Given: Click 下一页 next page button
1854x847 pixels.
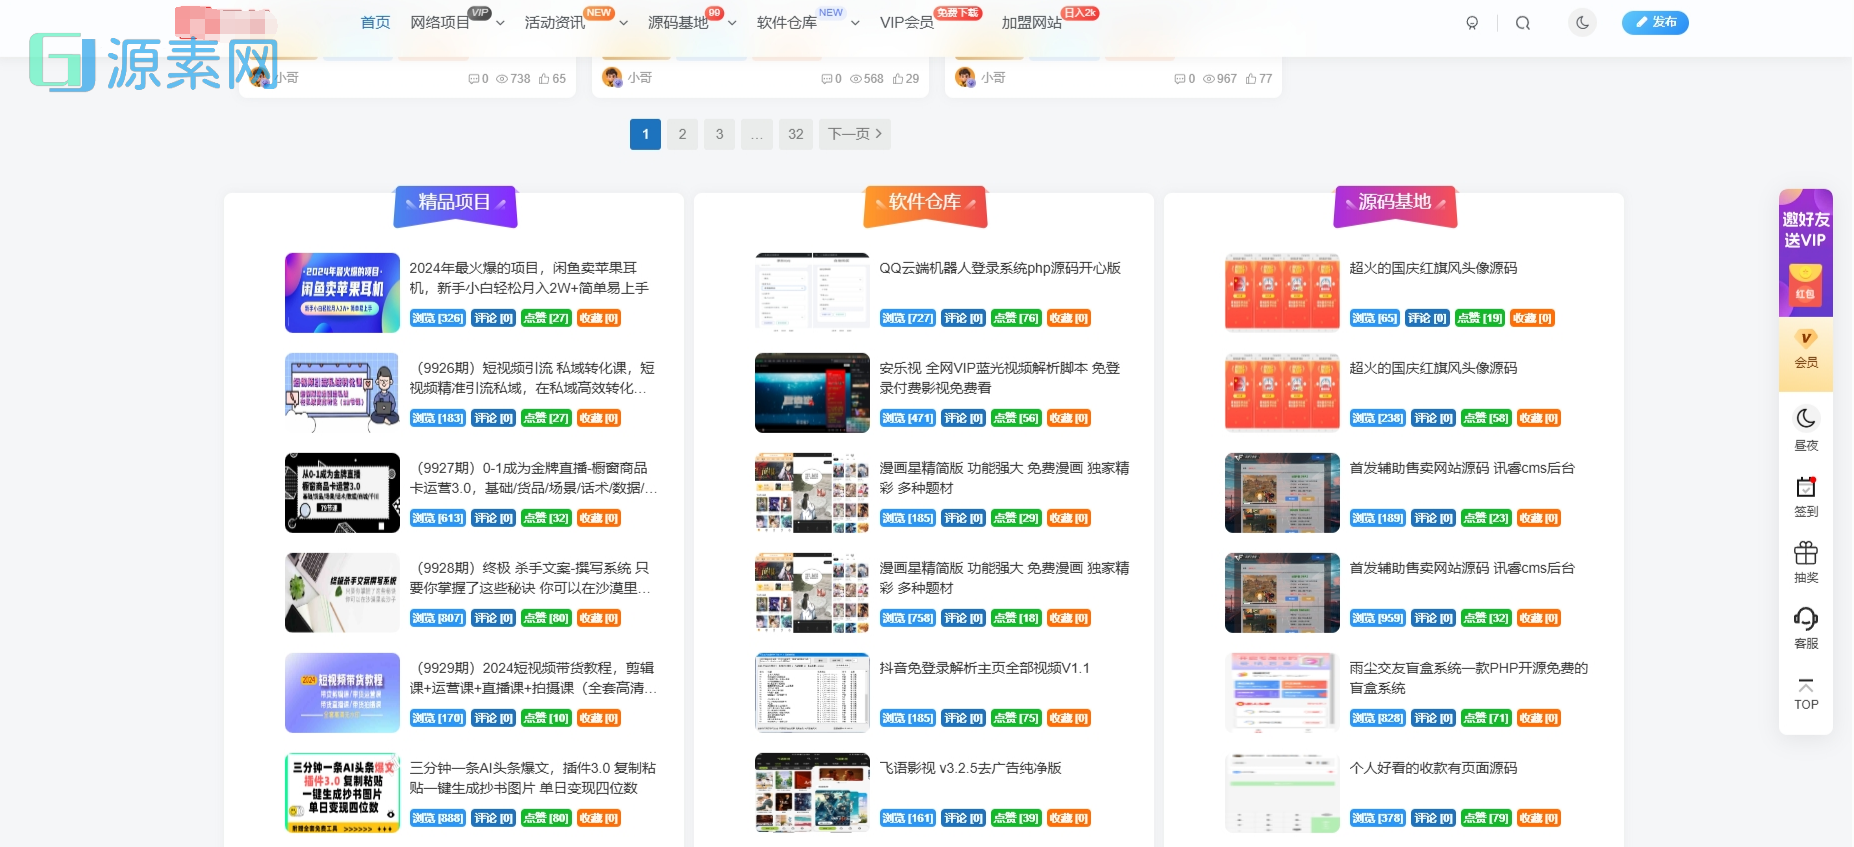Looking at the screenshot, I should [x=855, y=134].
